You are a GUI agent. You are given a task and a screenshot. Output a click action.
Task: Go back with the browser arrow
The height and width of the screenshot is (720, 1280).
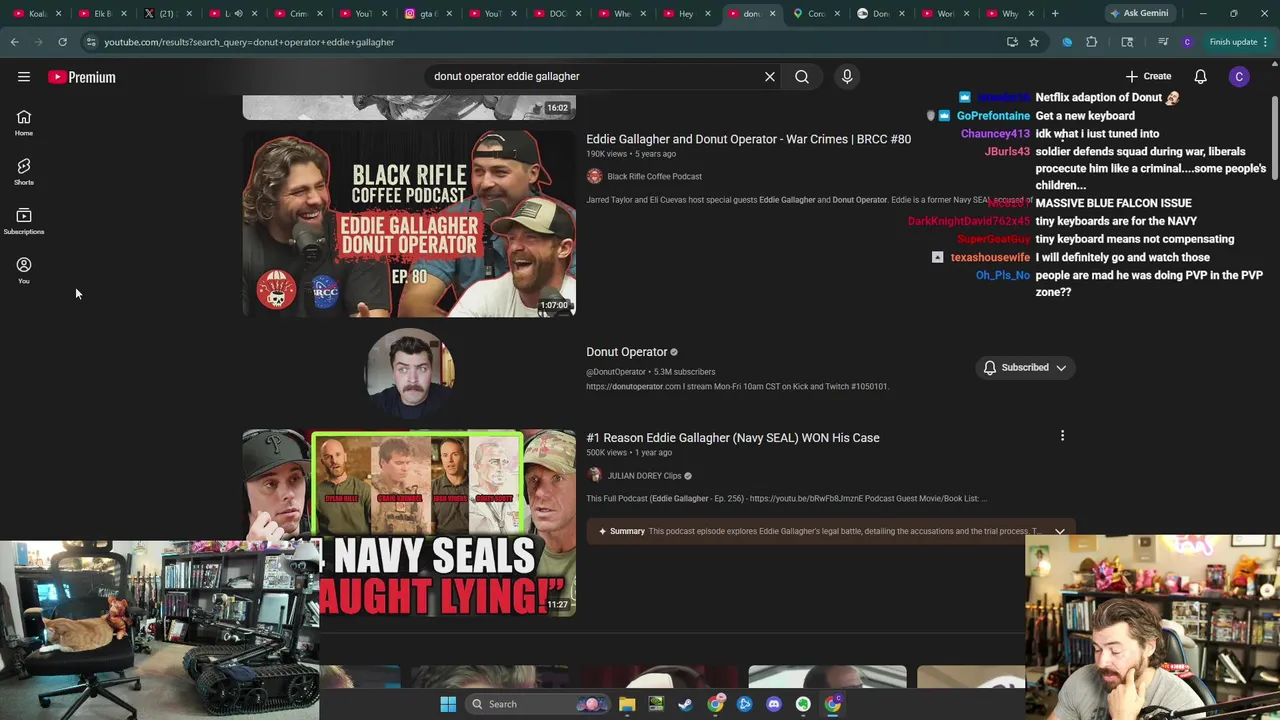pyautogui.click(x=14, y=42)
